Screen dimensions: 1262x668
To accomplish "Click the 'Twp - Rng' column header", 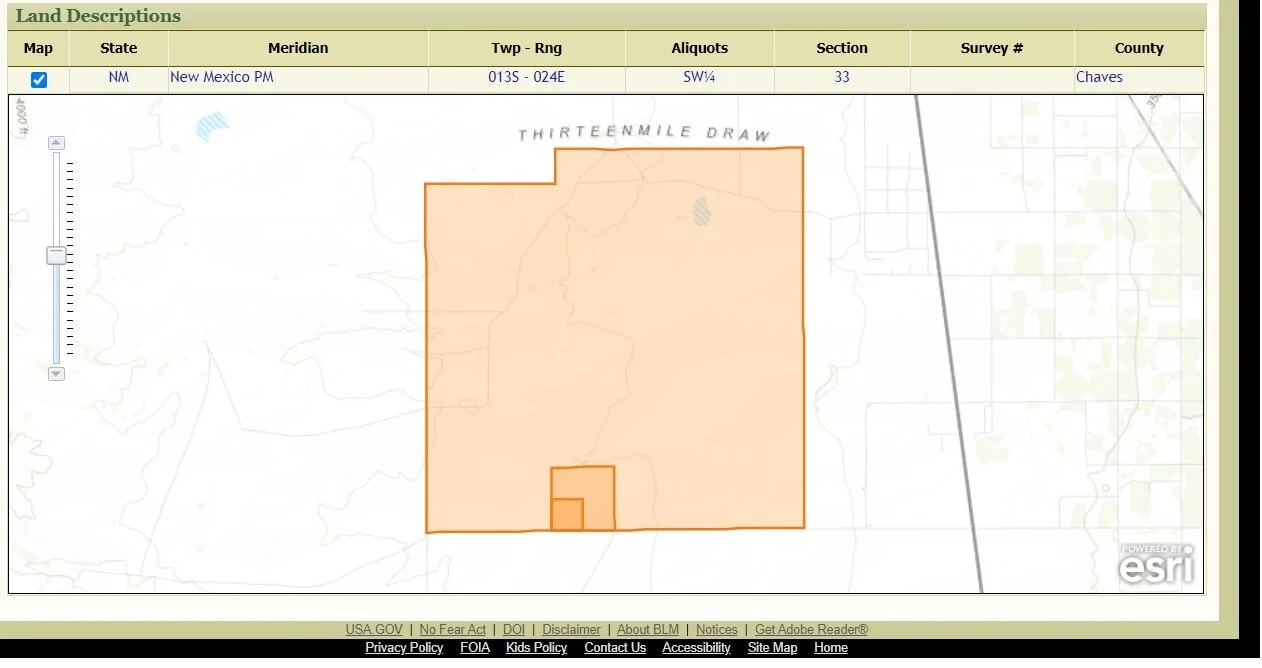I will 527,48.
